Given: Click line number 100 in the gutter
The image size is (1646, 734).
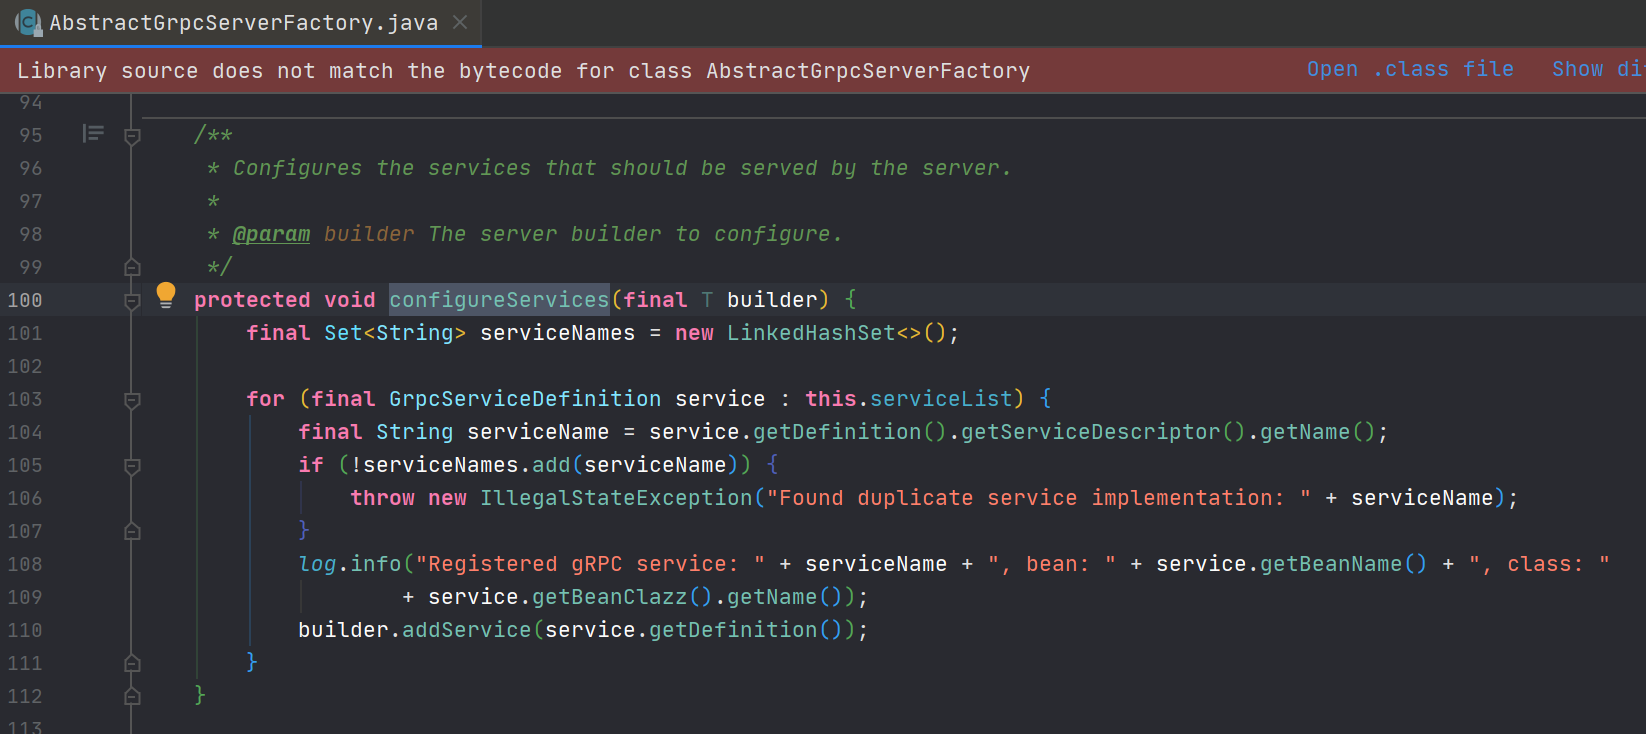Looking at the screenshot, I should pos(25,300).
